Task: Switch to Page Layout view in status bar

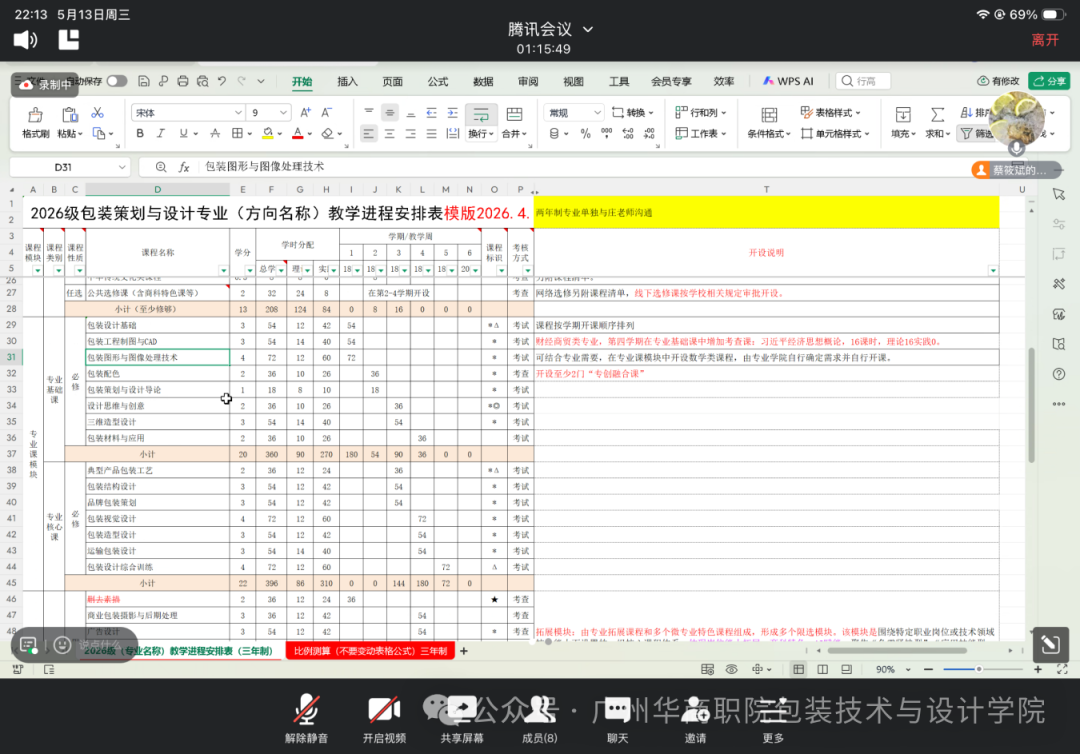Action: (x=822, y=669)
